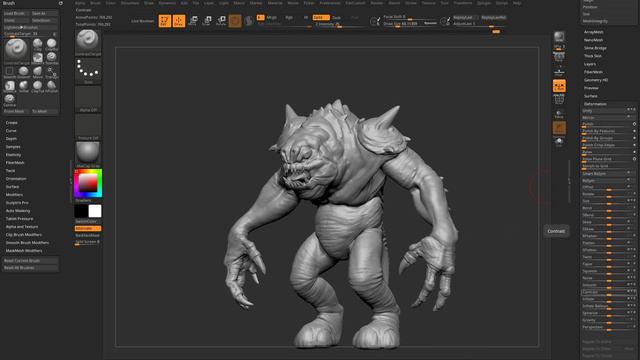Select the white main color swatch

pyautogui.click(x=95, y=211)
